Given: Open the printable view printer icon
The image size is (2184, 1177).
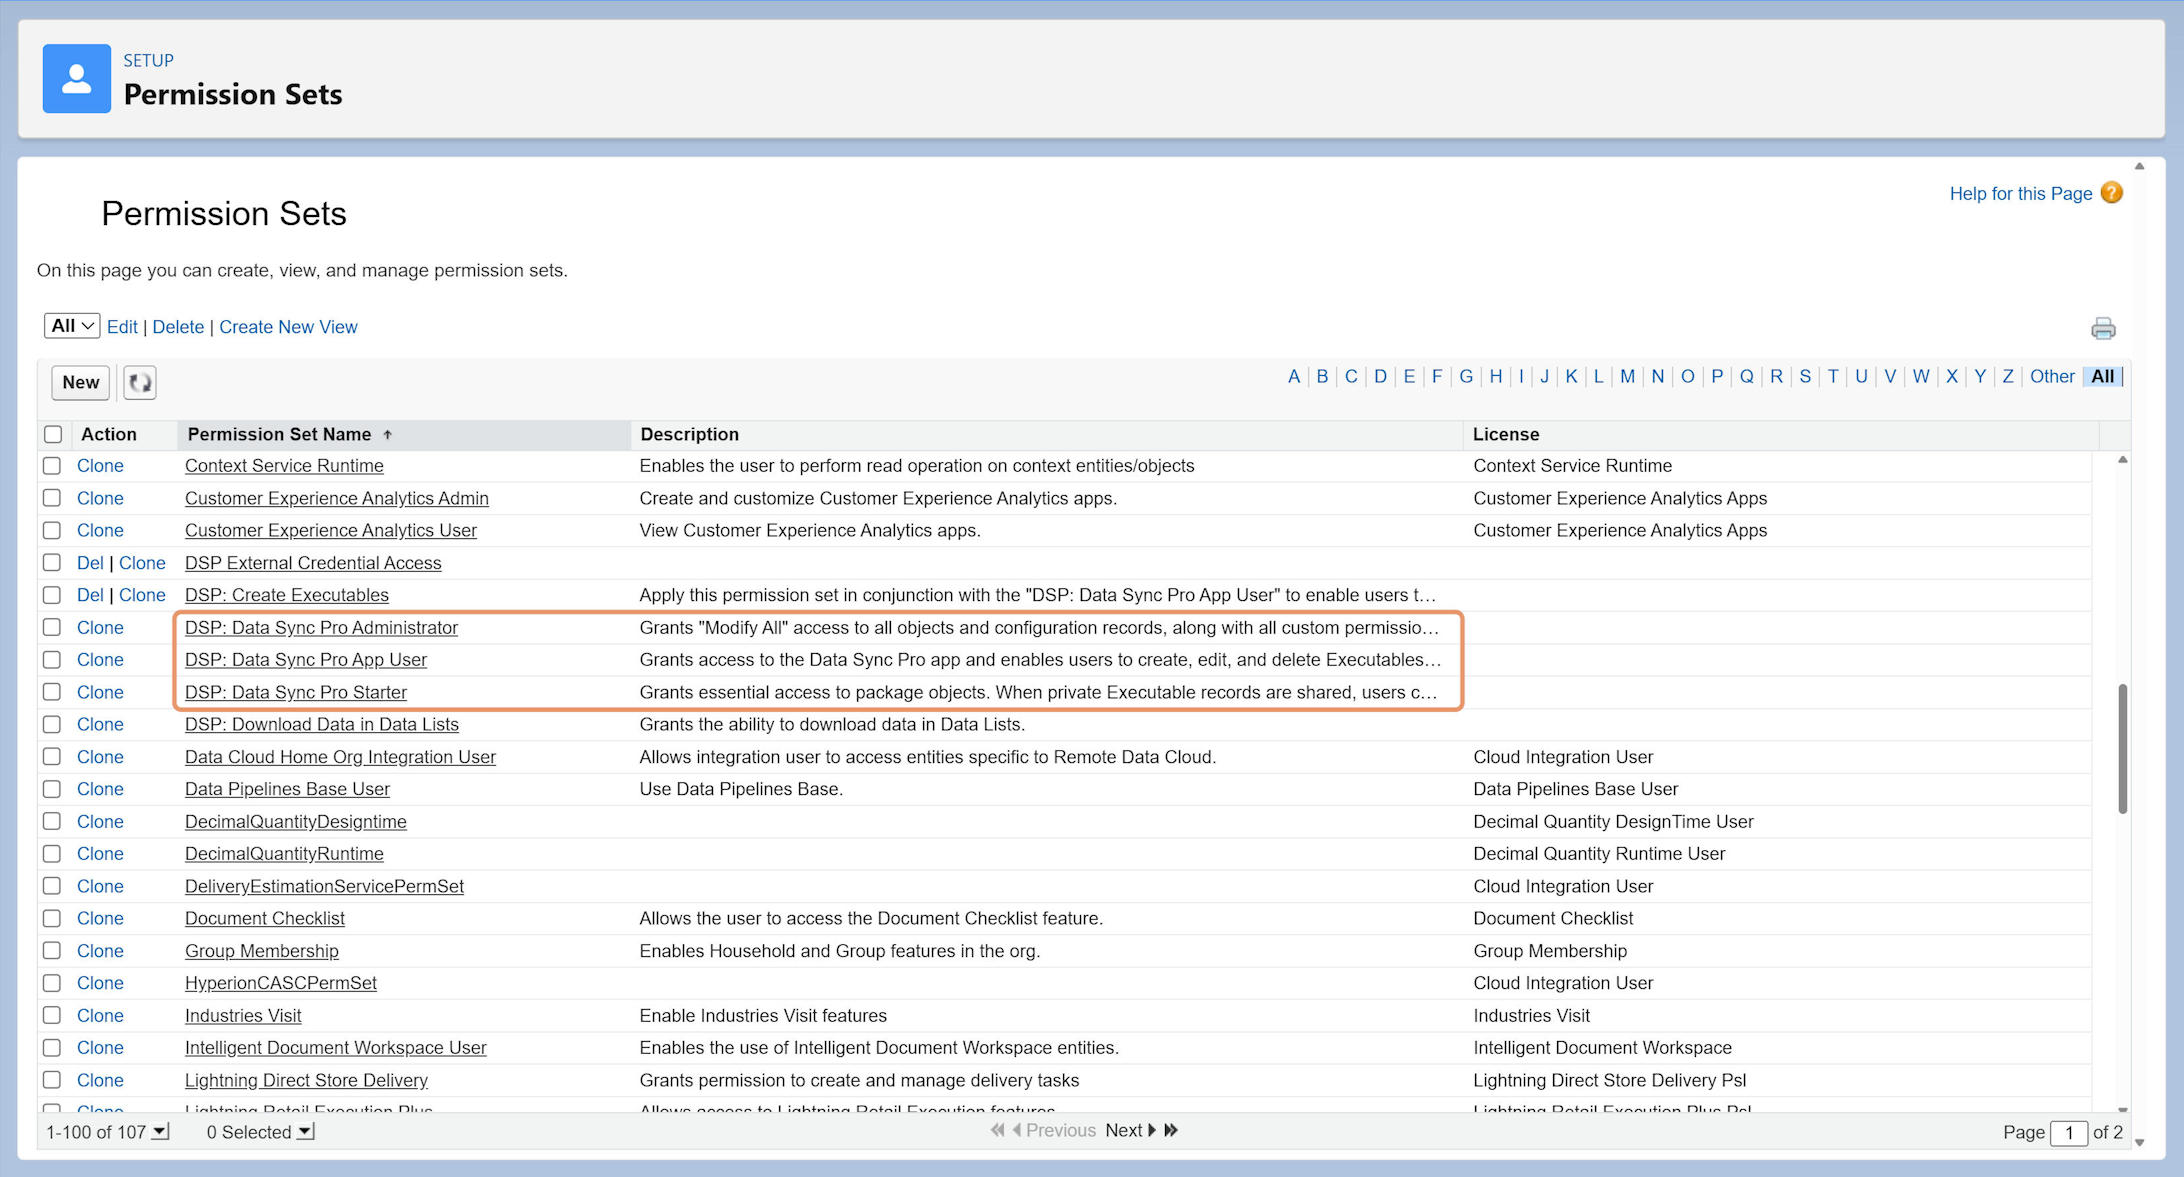Looking at the screenshot, I should pyautogui.click(x=2103, y=328).
